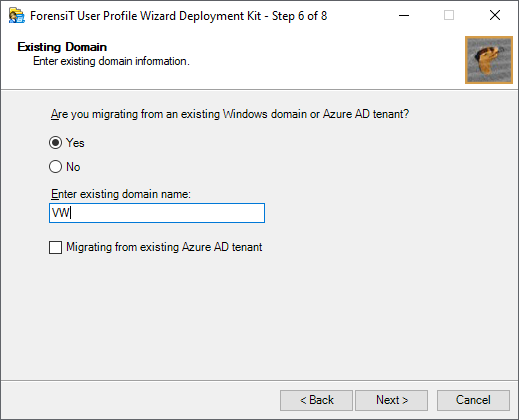Click the wizard title bar text
519x420 pixels.
click(x=179, y=16)
